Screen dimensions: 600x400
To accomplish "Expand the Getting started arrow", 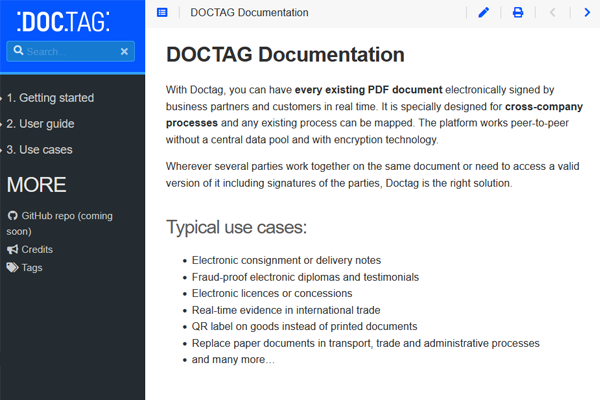I will 1,99.
